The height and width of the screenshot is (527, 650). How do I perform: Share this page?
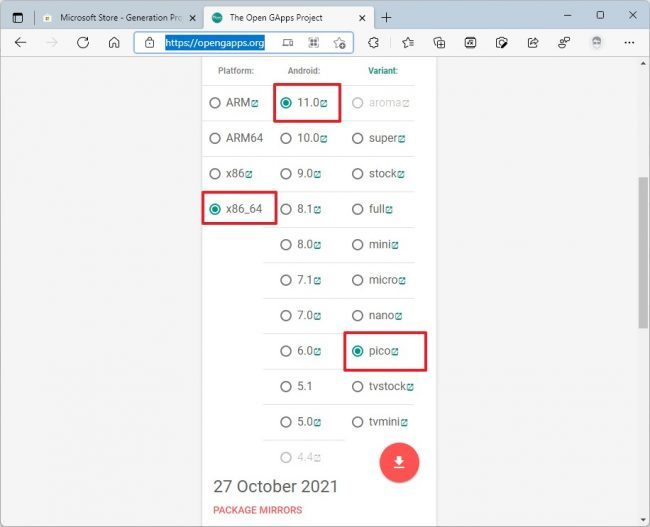click(x=533, y=42)
